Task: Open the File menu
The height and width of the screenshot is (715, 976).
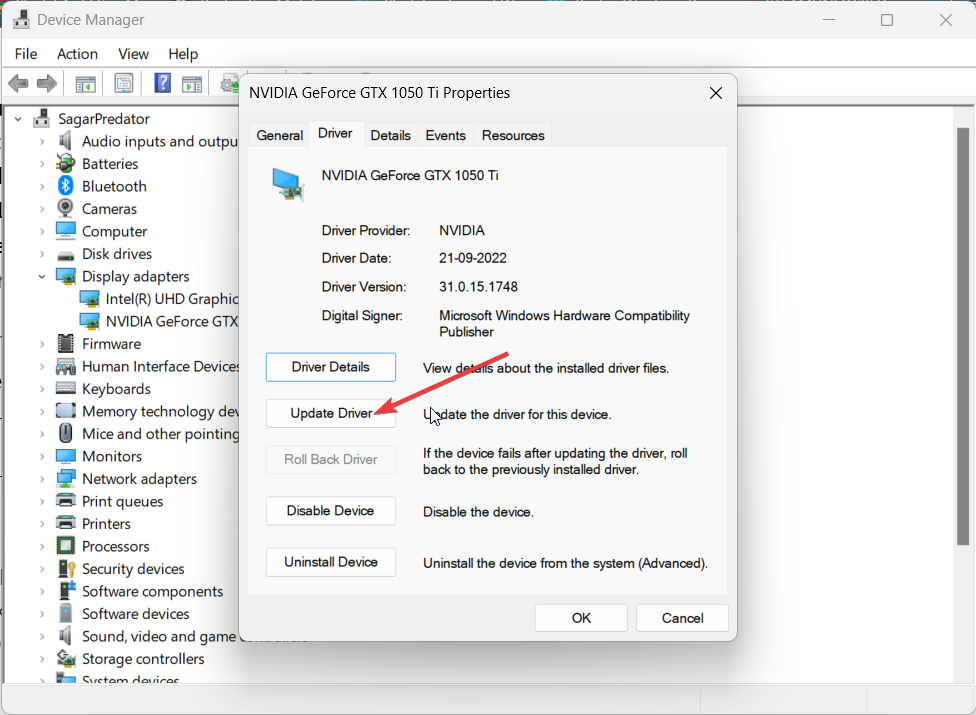Action: [x=26, y=54]
